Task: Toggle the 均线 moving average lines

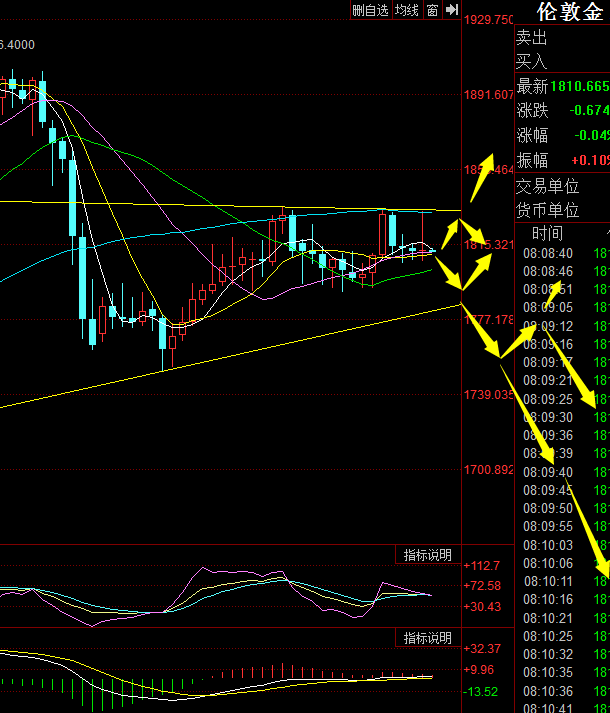Action: coord(406,10)
